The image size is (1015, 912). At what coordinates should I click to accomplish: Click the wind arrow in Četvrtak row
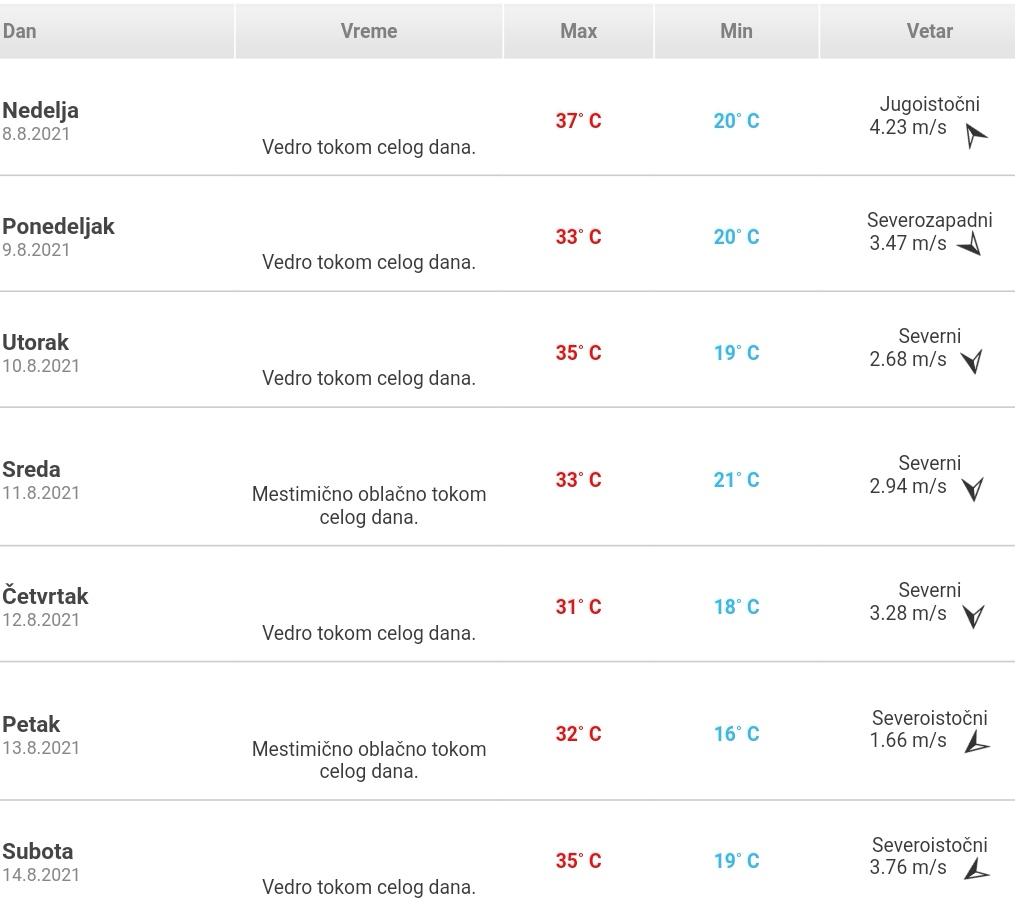(x=971, y=615)
